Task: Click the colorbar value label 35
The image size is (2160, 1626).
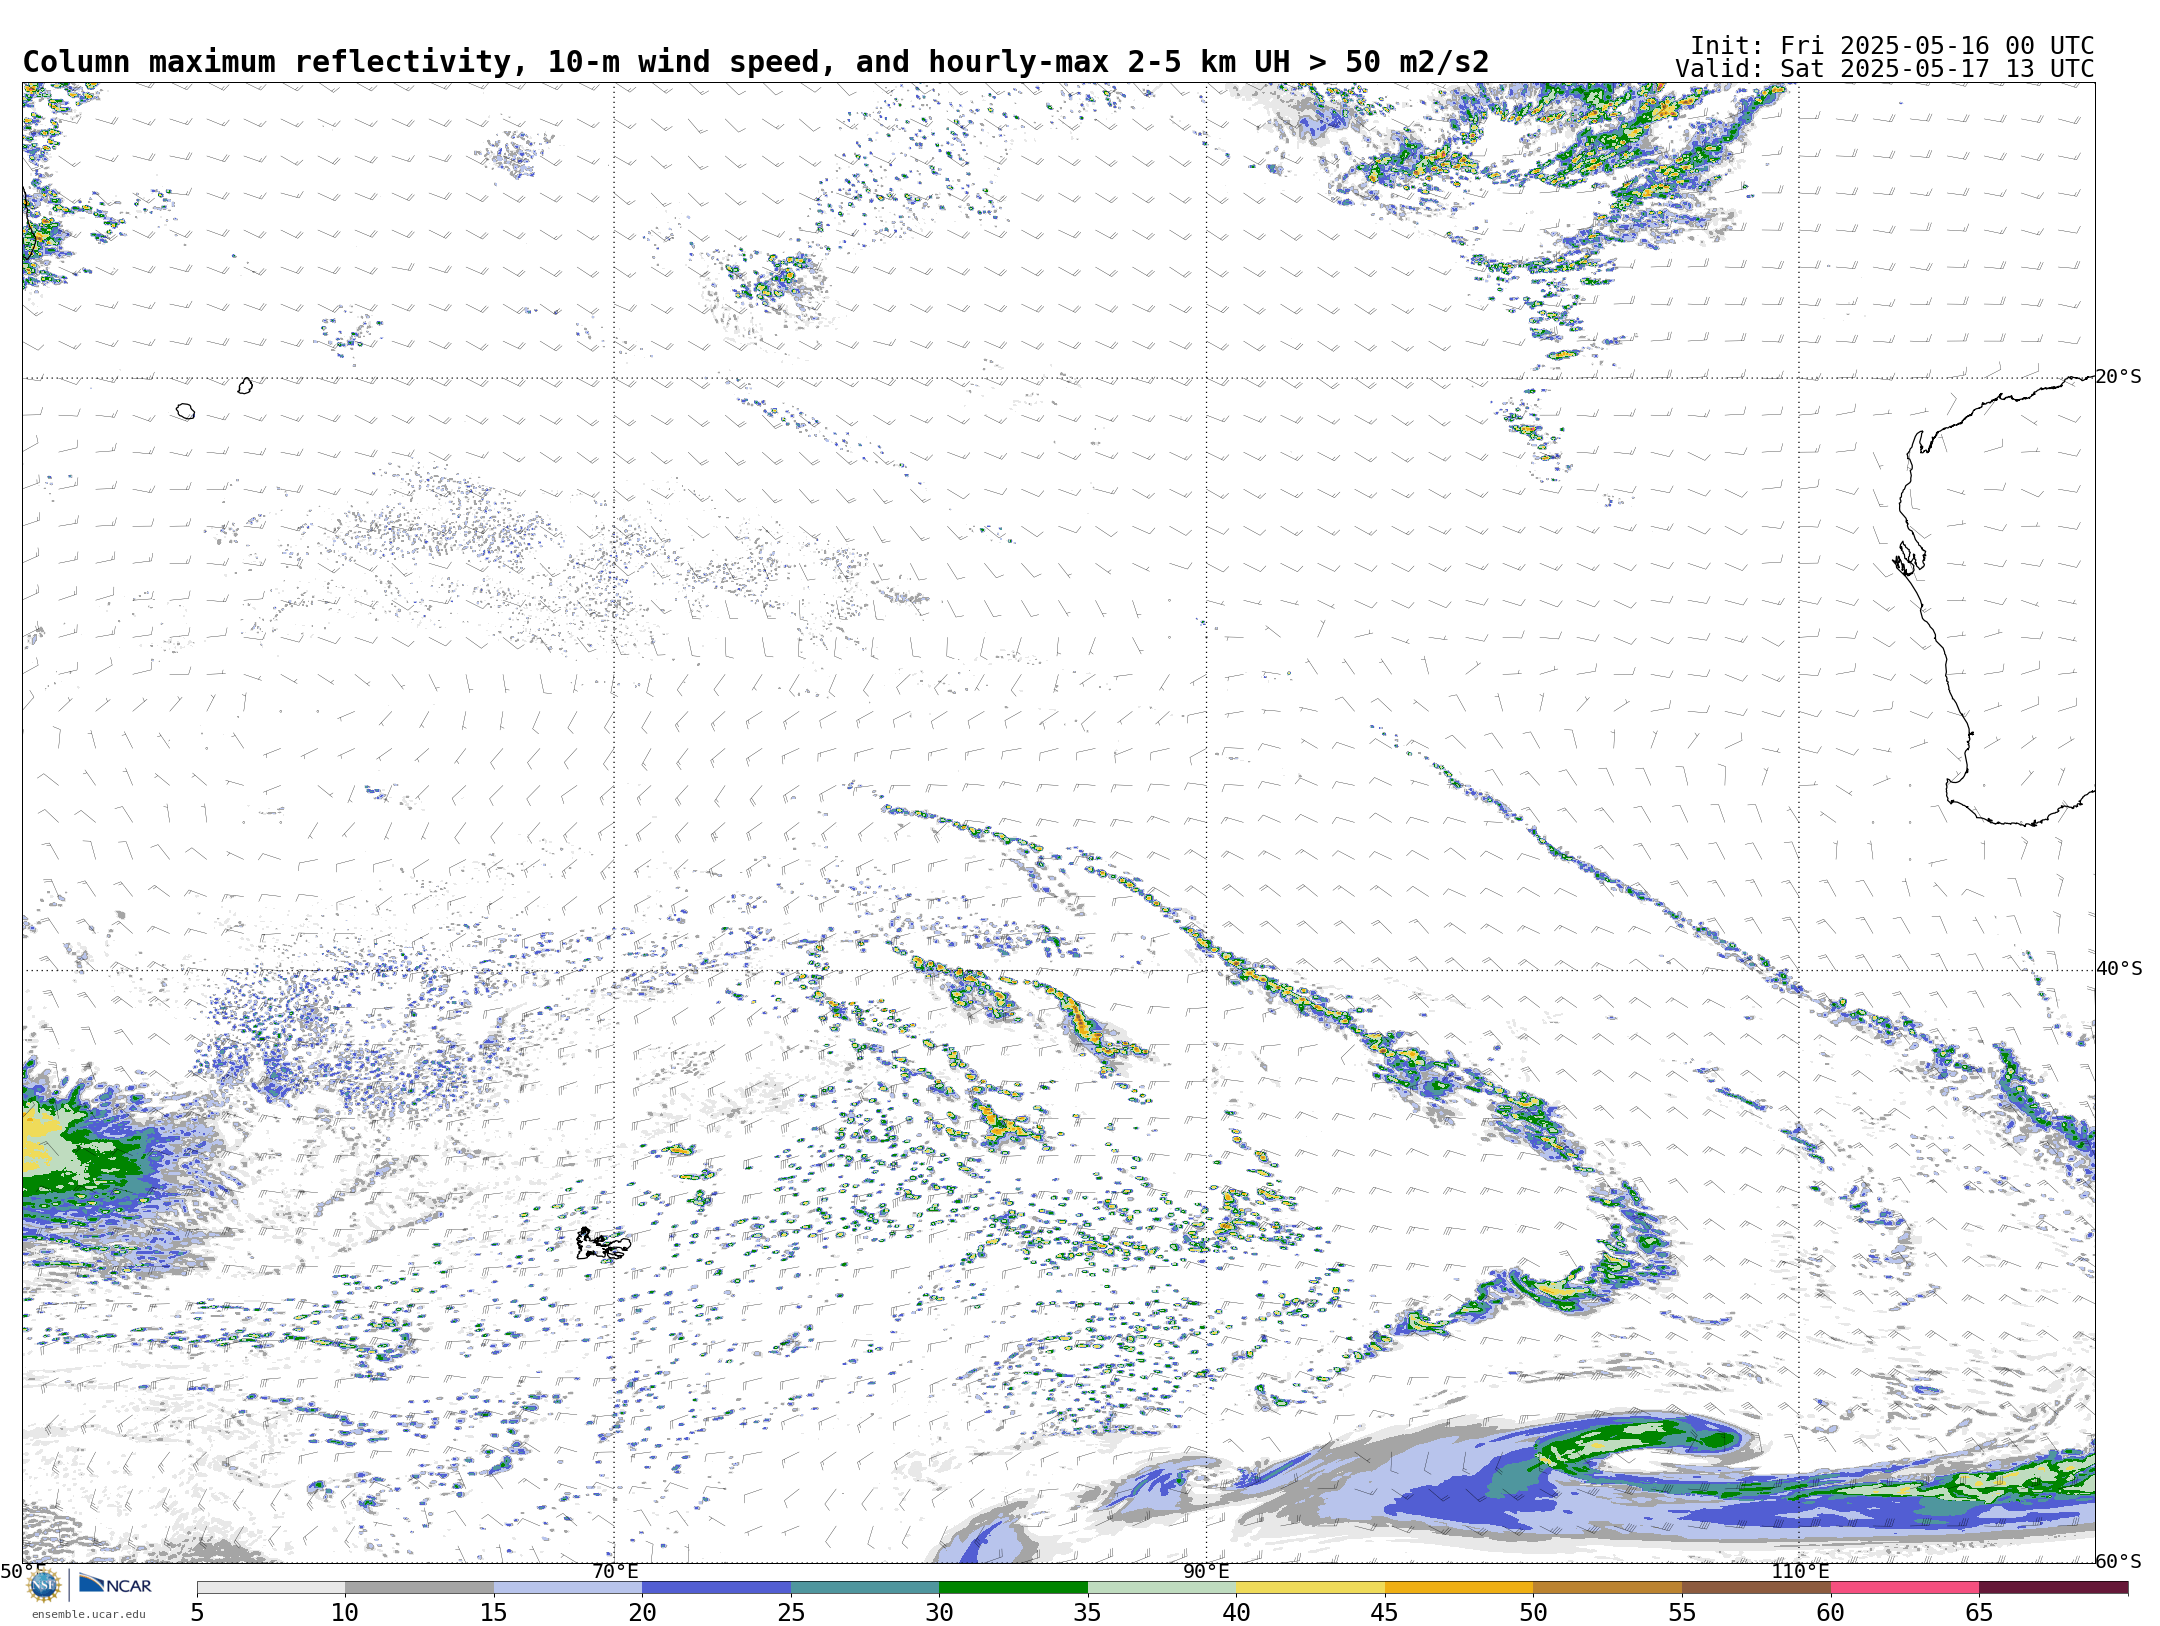Action: (1088, 1612)
